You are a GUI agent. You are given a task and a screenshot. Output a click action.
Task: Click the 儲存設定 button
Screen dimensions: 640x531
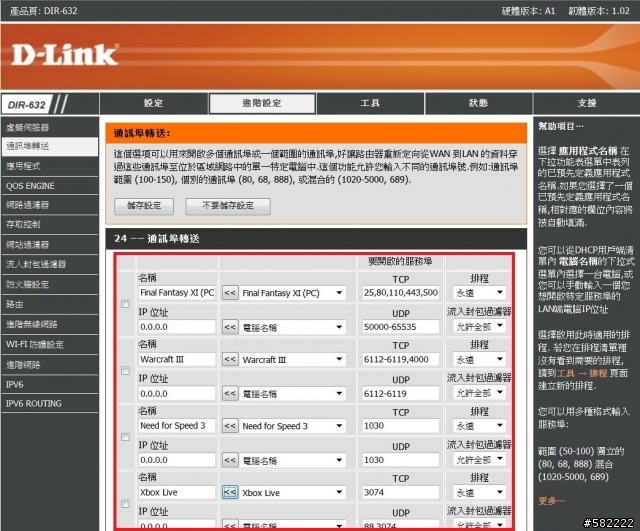pyautogui.click(x=144, y=206)
